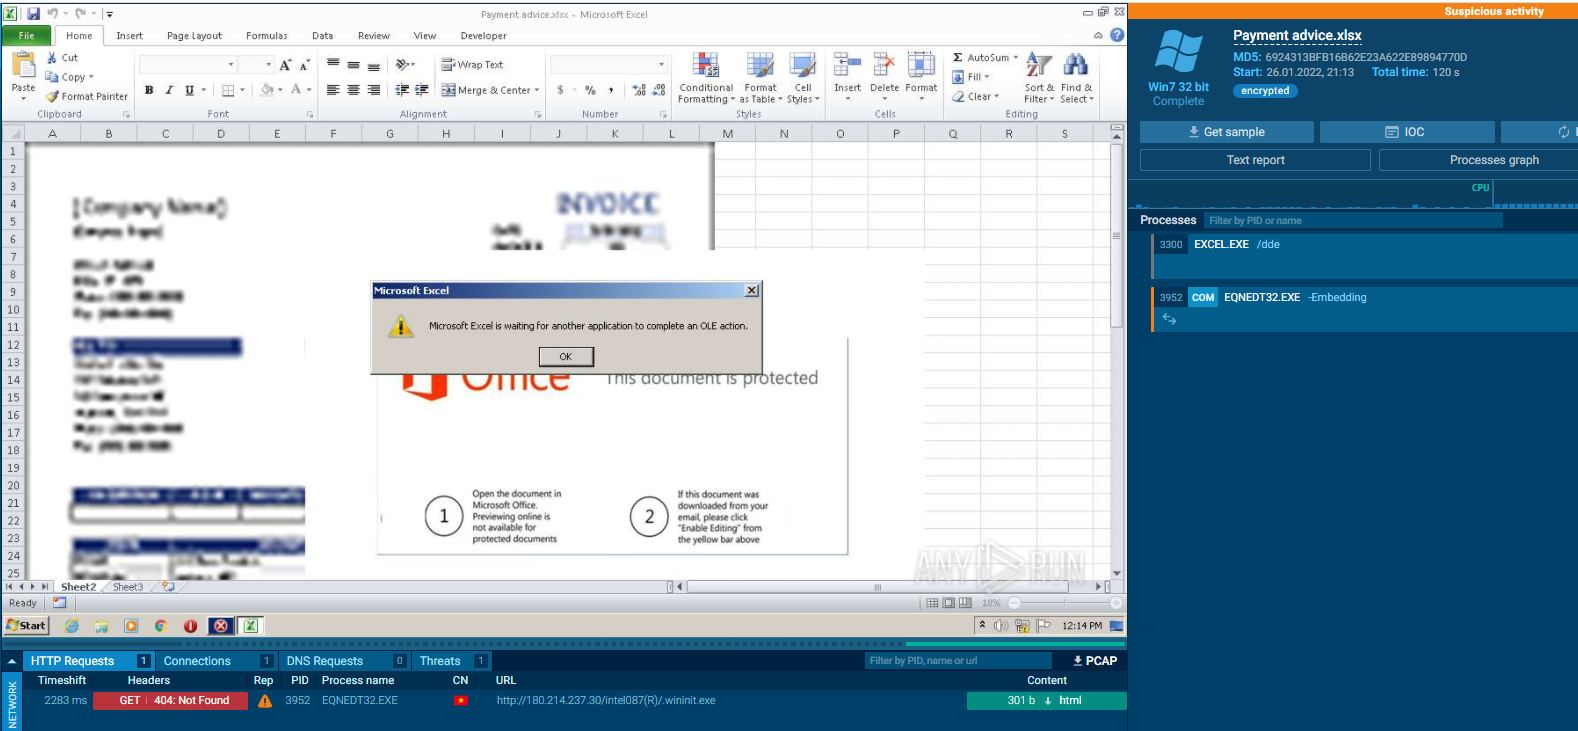Toggle Bottom Align in the Alignment group

pyautogui.click(x=373, y=65)
